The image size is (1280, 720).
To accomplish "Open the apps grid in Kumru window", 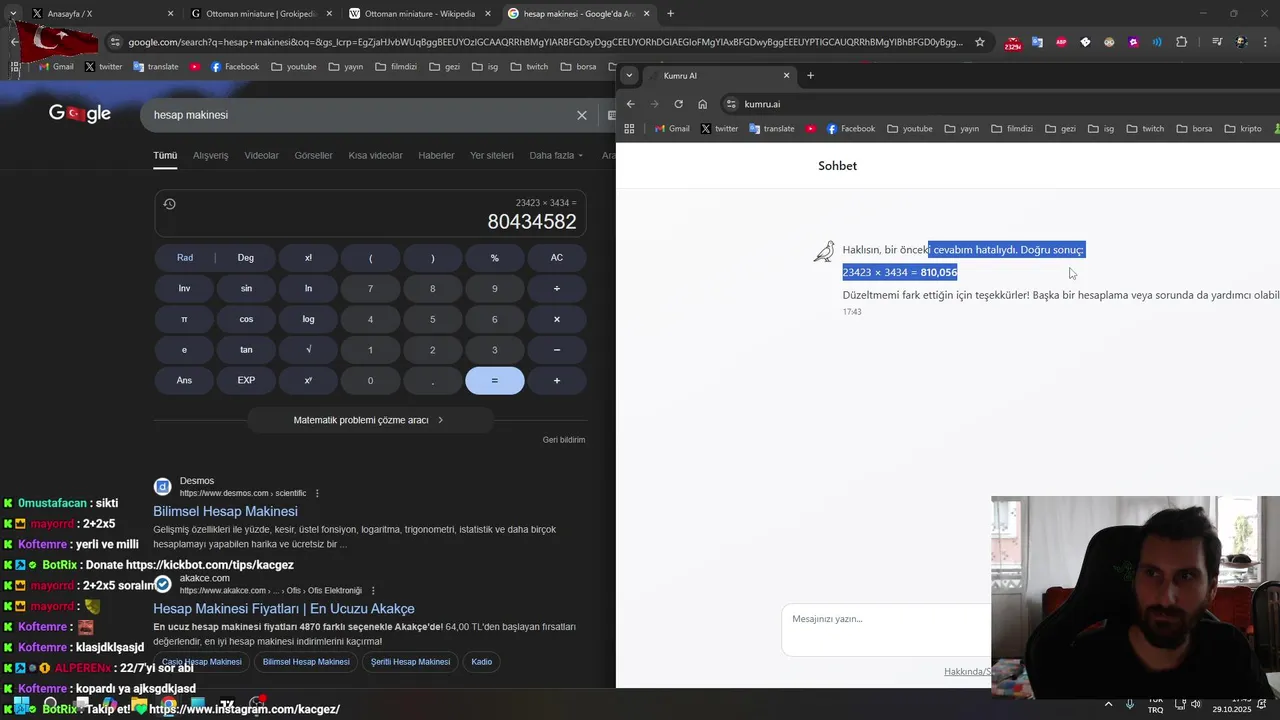I will click(x=629, y=128).
